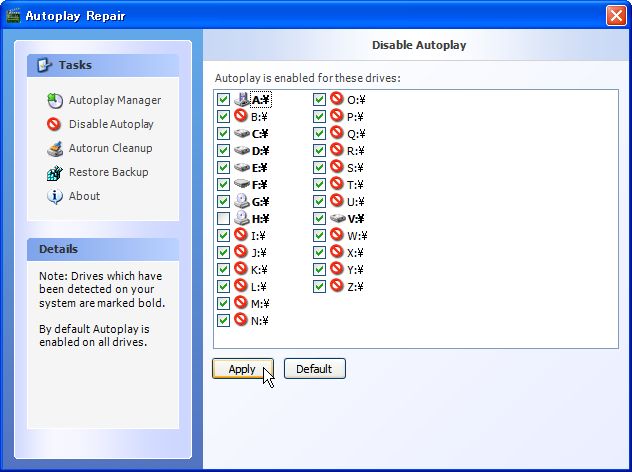Image resolution: width=632 pixels, height=472 pixels.
Task: Toggle the Y:¥ drive checkbox
Action: click(319, 269)
